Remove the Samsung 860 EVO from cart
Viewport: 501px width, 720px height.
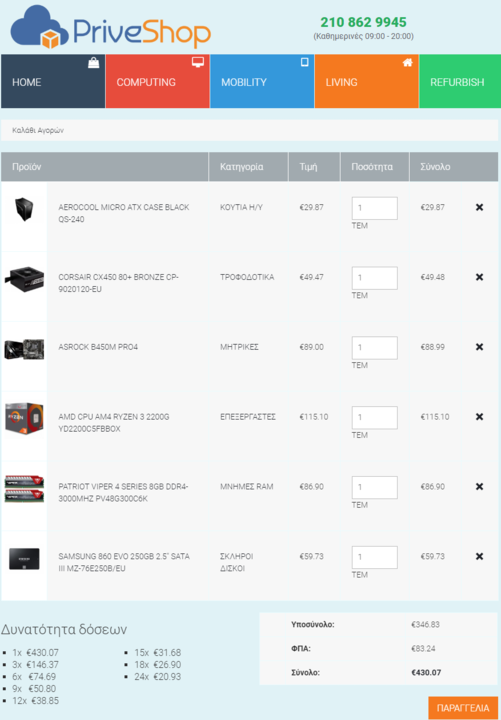coord(479,557)
